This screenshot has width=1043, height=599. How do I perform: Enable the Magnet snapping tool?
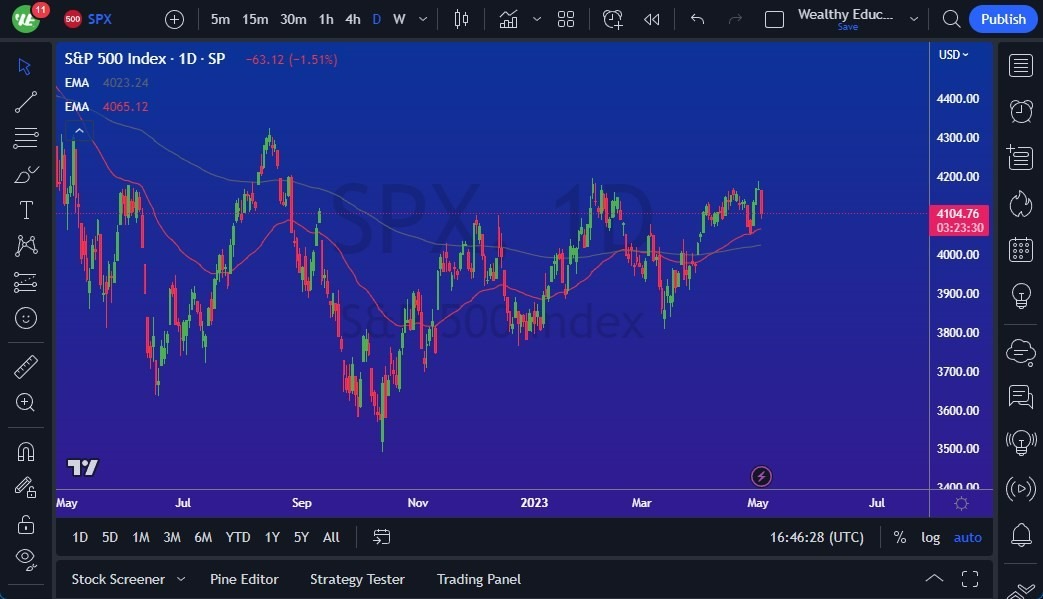(25, 452)
